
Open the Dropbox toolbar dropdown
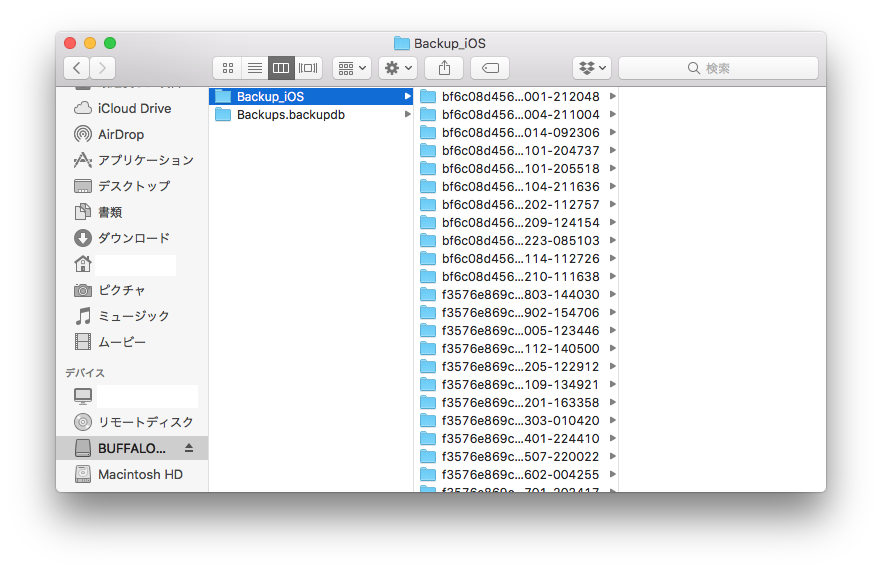[x=591, y=68]
